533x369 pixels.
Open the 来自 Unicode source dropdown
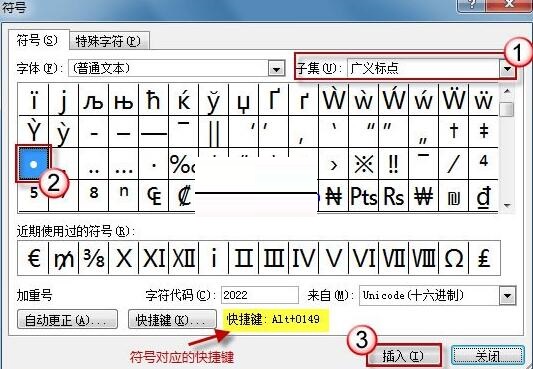(508, 295)
